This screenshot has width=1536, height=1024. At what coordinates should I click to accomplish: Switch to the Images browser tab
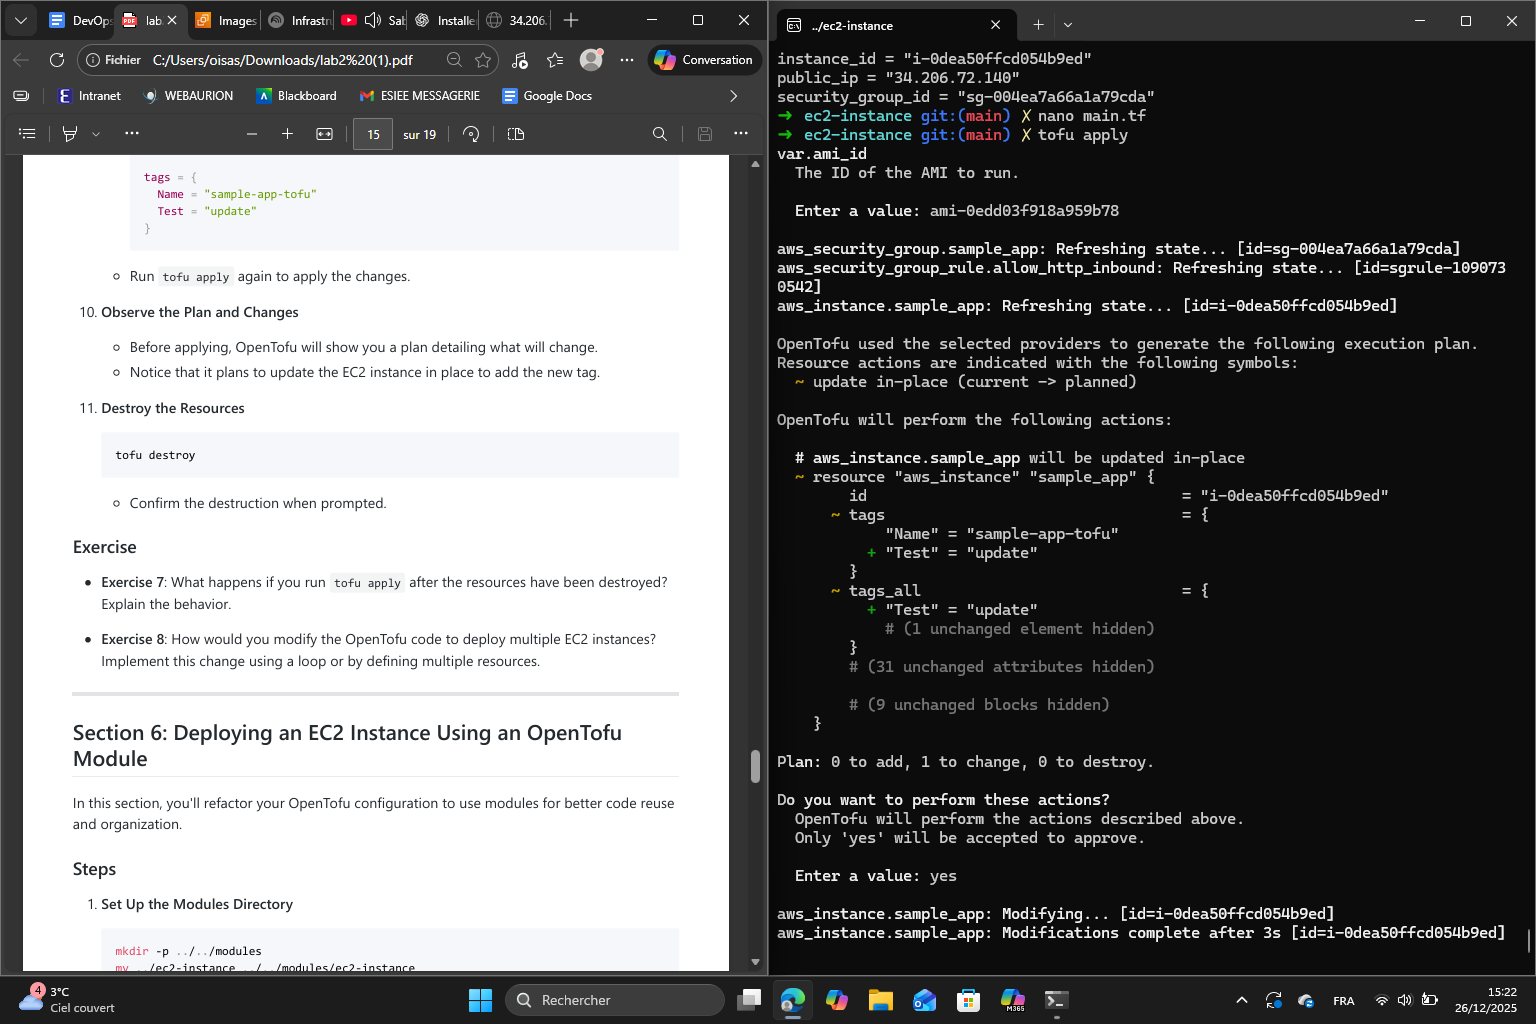point(226,20)
